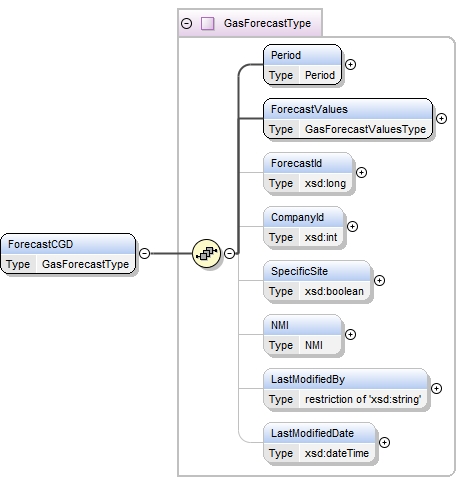Expand the ForecastId element plus icon
The image size is (457, 478).
pyautogui.click(x=361, y=172)
